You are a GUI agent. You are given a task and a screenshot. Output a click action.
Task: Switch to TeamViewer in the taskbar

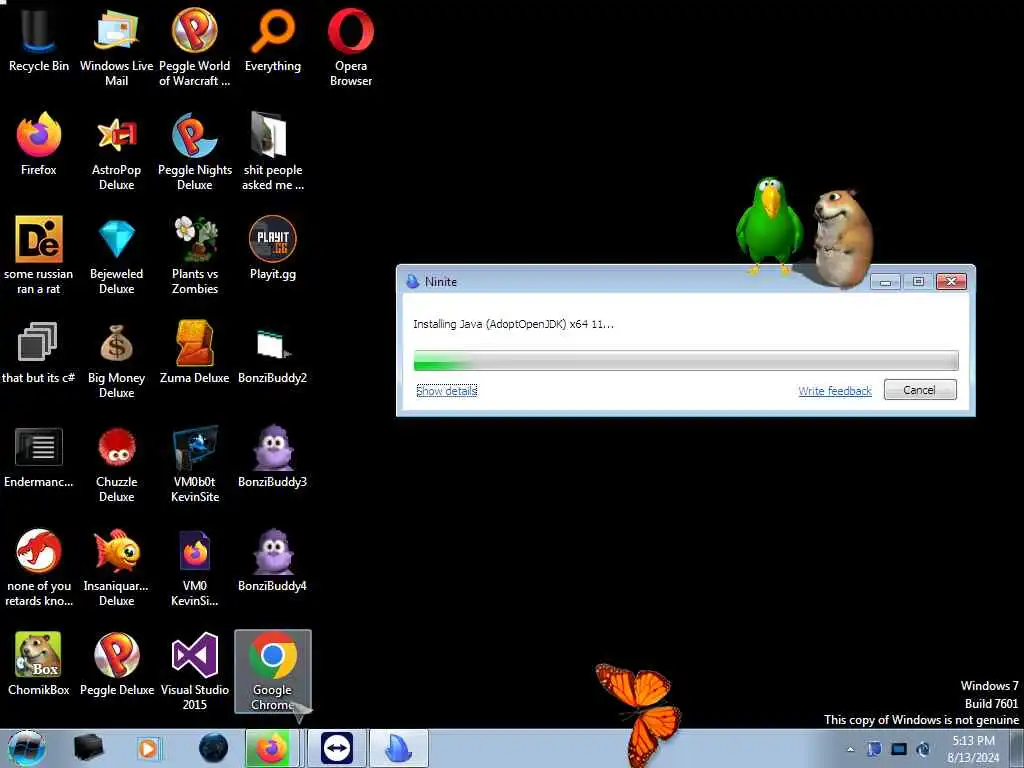coord(337,748)
